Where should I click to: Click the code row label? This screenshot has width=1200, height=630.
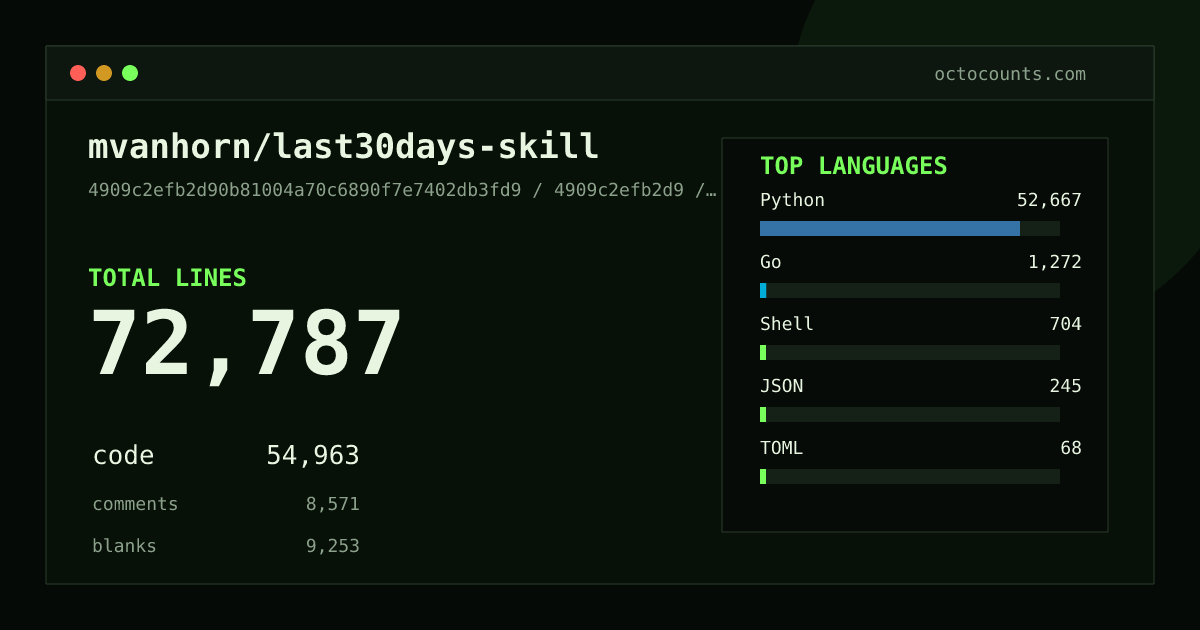pyautogui.click(x=123, y=456)
